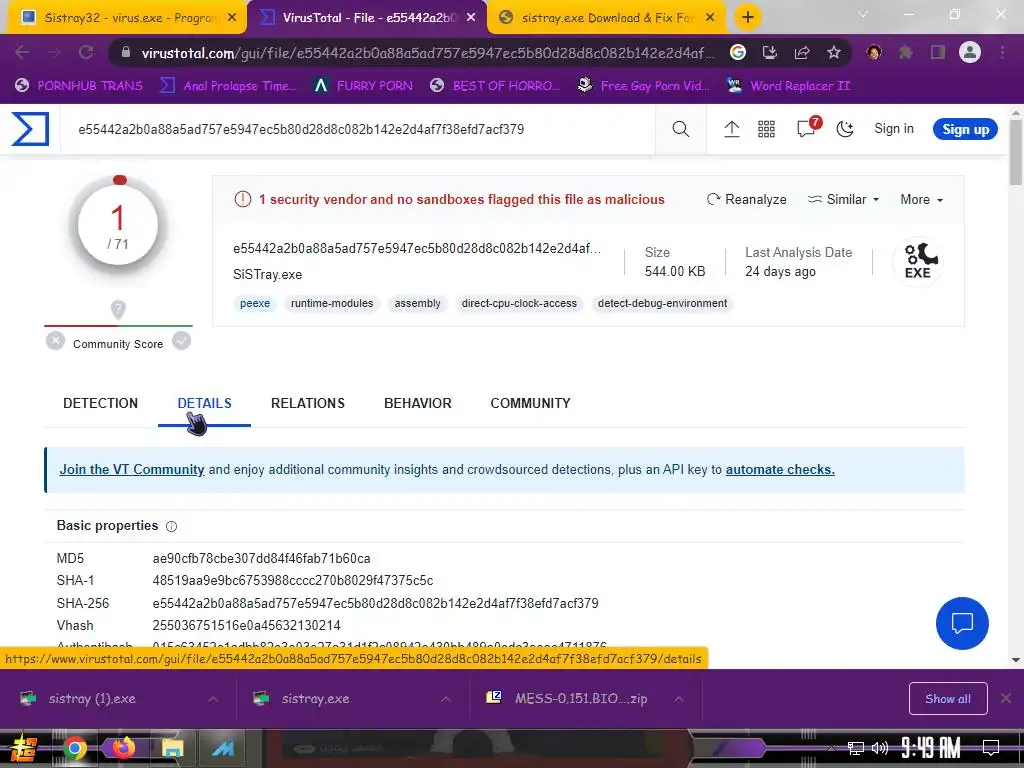
Task: Expand the sistray (1).exe download chevron
Action: (x=213, y=699)
